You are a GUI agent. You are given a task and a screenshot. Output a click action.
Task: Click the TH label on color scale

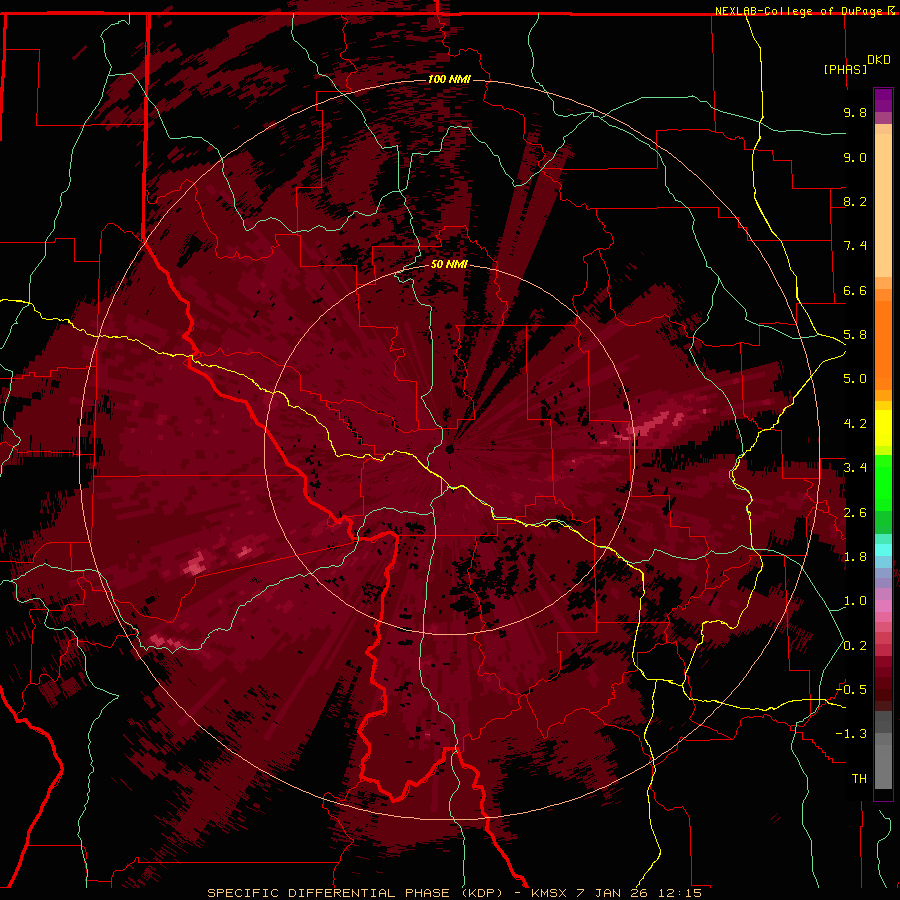click(x=859, y=779)
